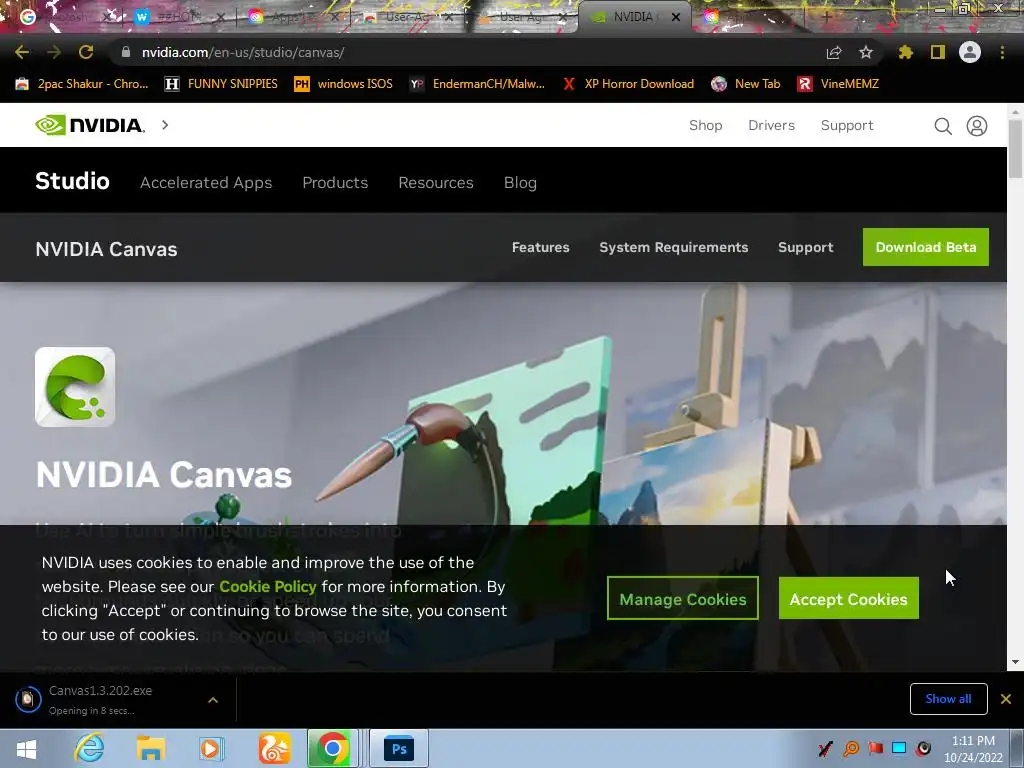Open Support link in top header
The height and width of the screenshot is (768, 1024).
(x=846, y=125)
